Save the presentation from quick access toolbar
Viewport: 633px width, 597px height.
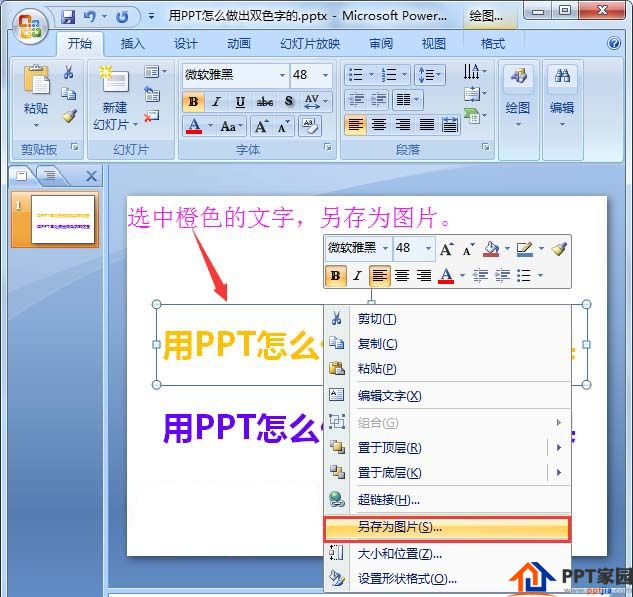(x=68, y=17)
